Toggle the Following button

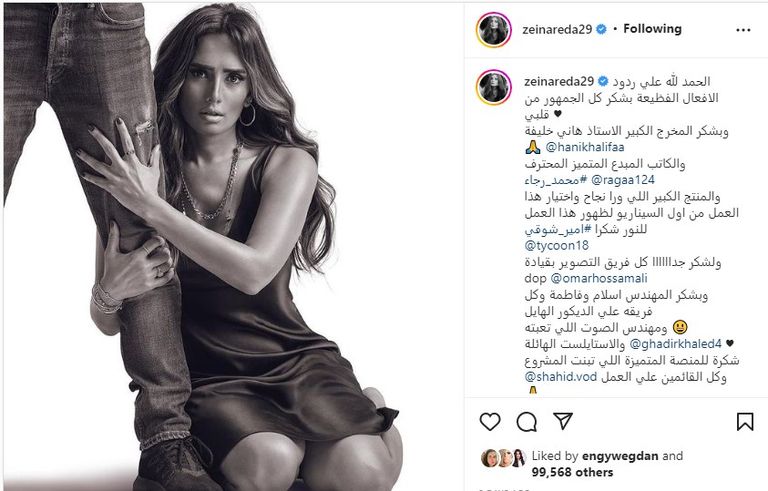[x=652, y=29]
